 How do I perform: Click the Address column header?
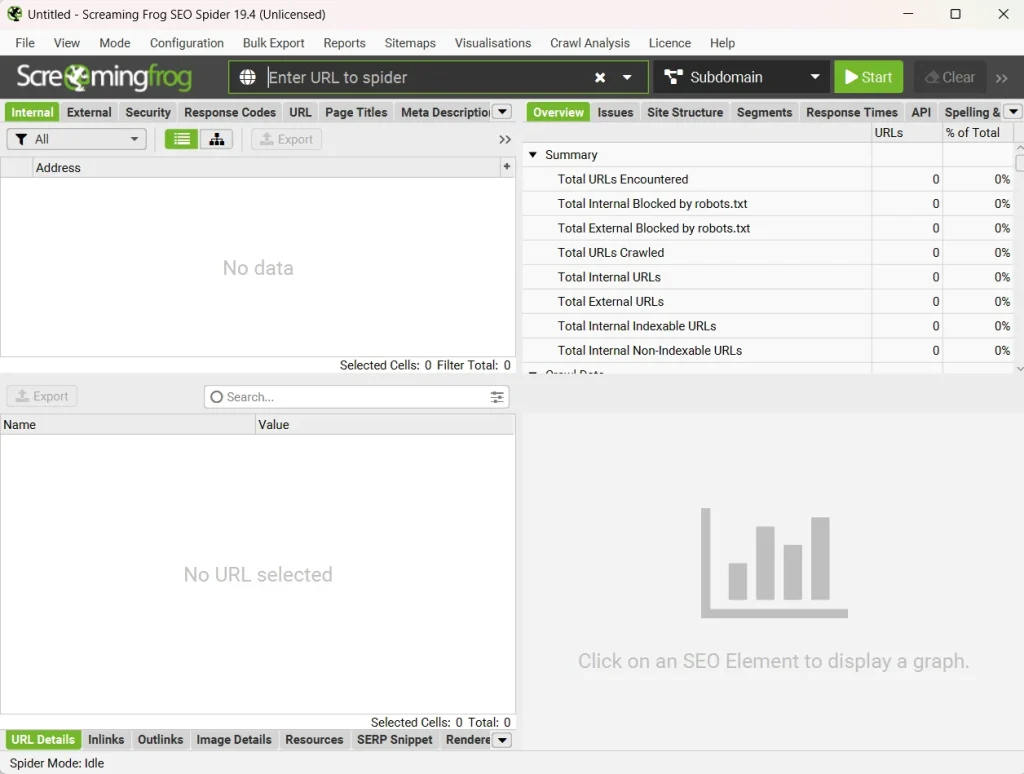[x=266, y=168]
